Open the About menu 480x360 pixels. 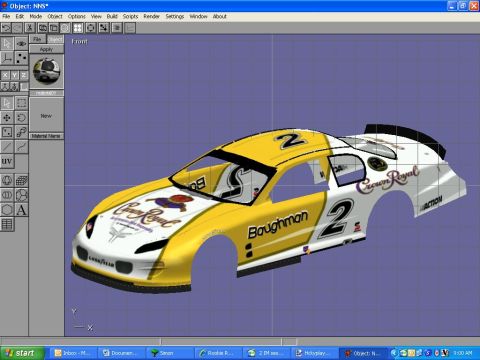pos(220,16)
